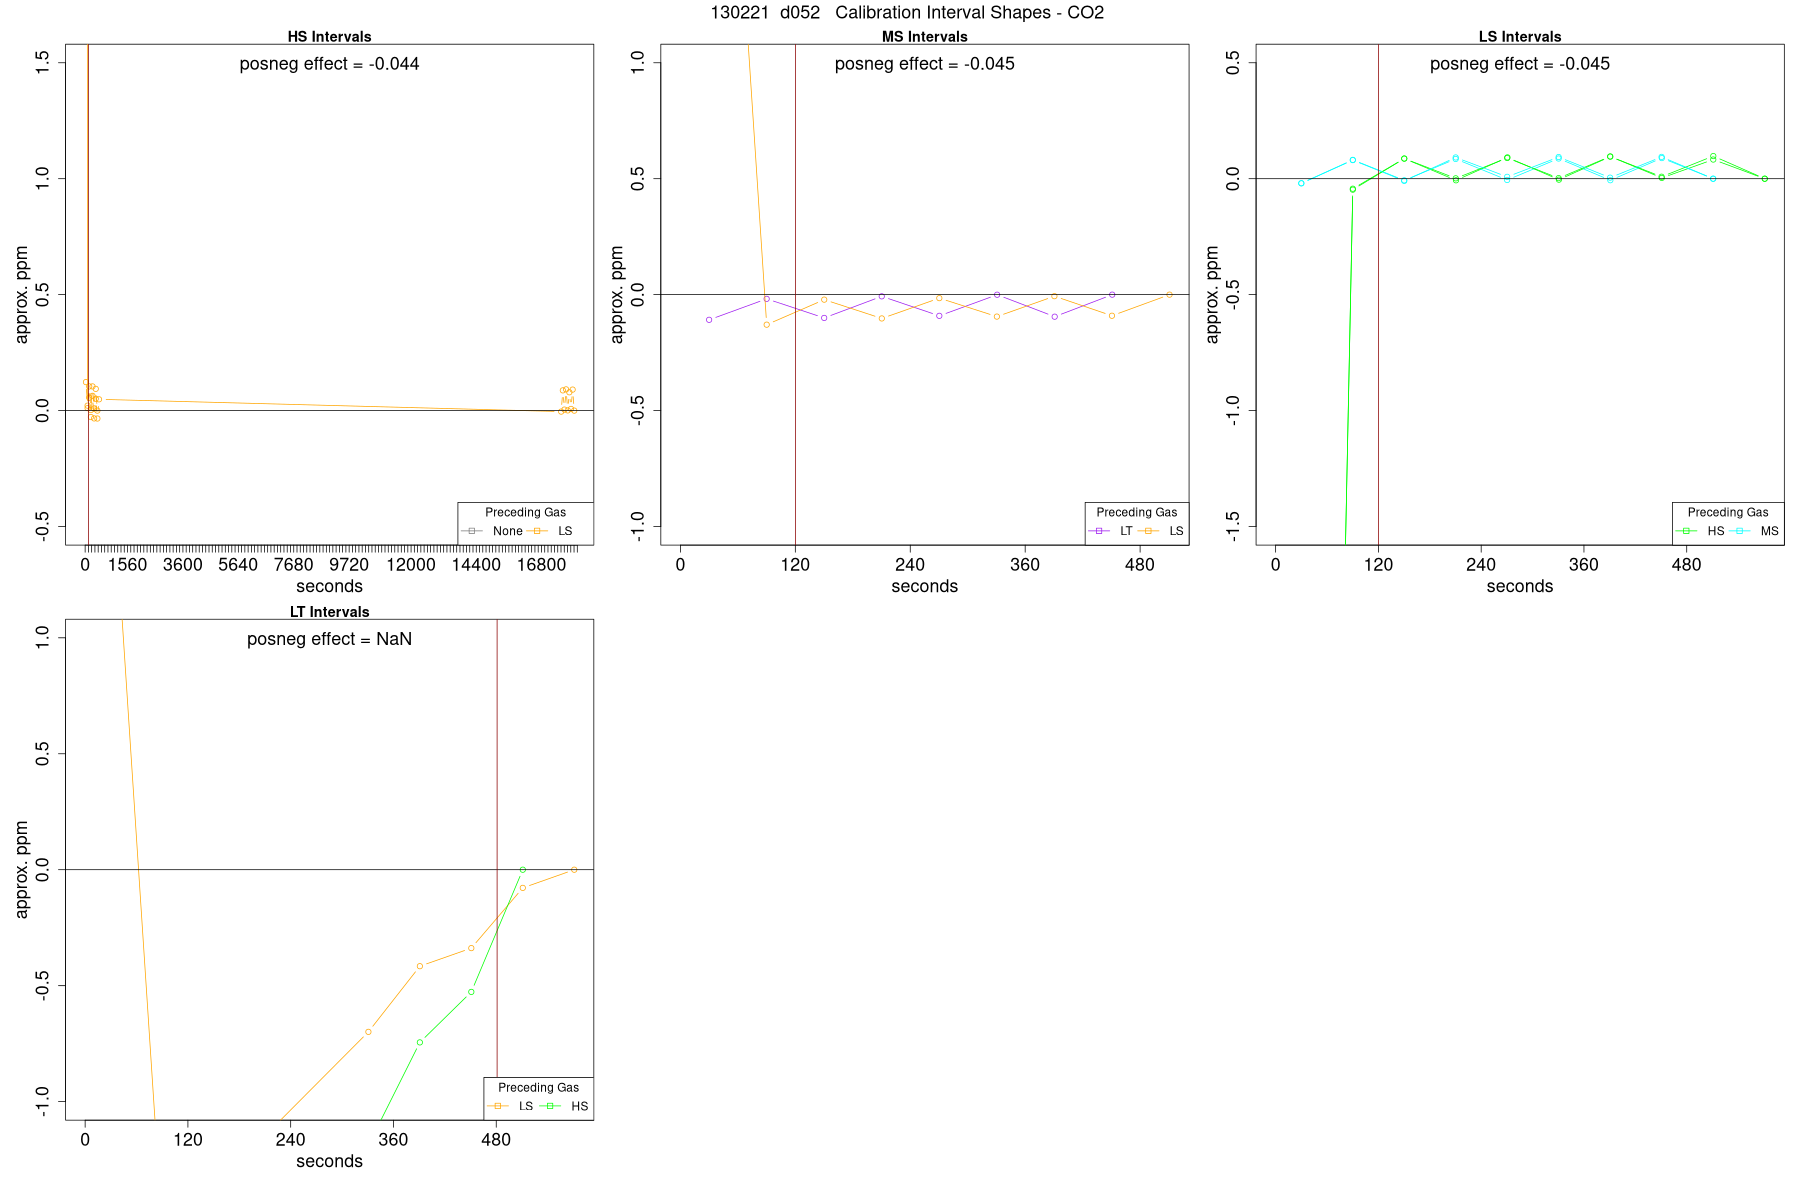1800x1200 pixels.
Task: Click the LS Intervals plot title
Action: (1520, 37)
